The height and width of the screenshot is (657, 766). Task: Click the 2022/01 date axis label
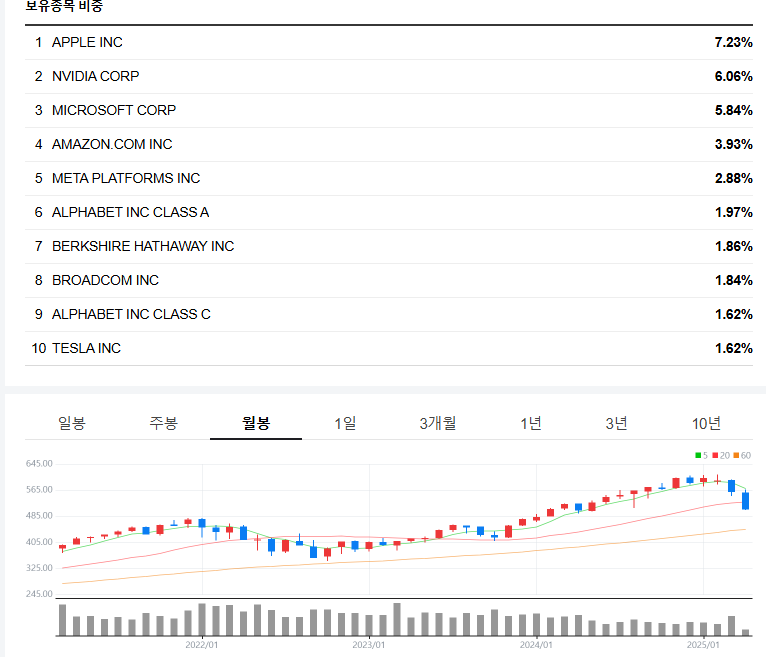tap(202, 645)
